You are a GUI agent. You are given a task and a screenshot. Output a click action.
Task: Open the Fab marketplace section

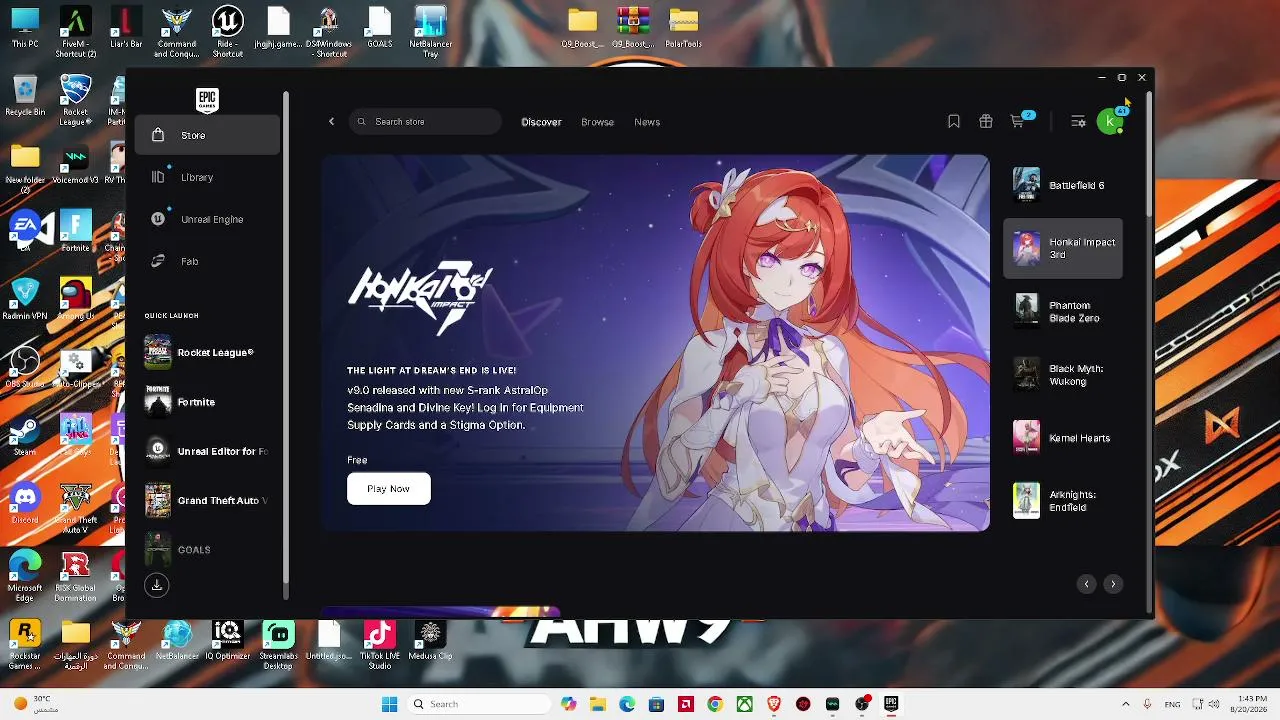(207, 261)
